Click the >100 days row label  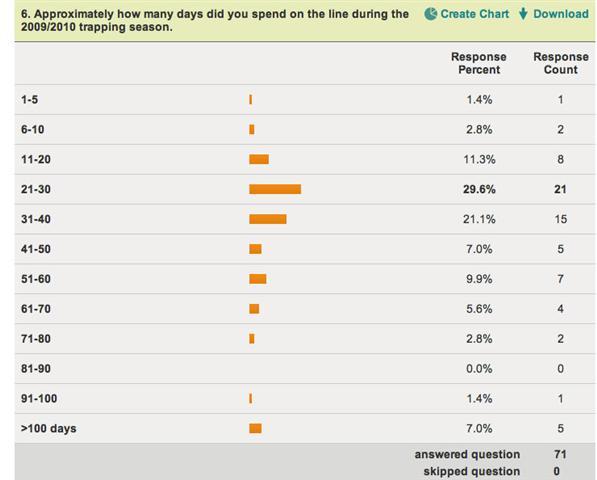pyautogui.click(x=48, y=429)
